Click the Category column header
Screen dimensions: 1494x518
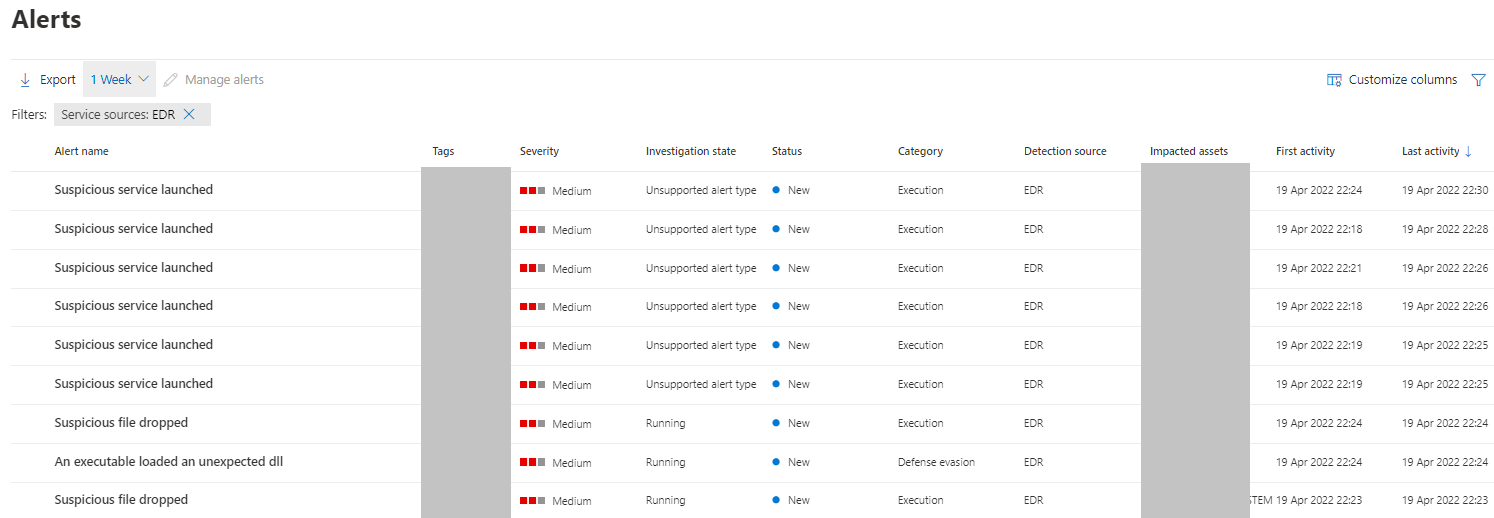[x=920, y=152]
